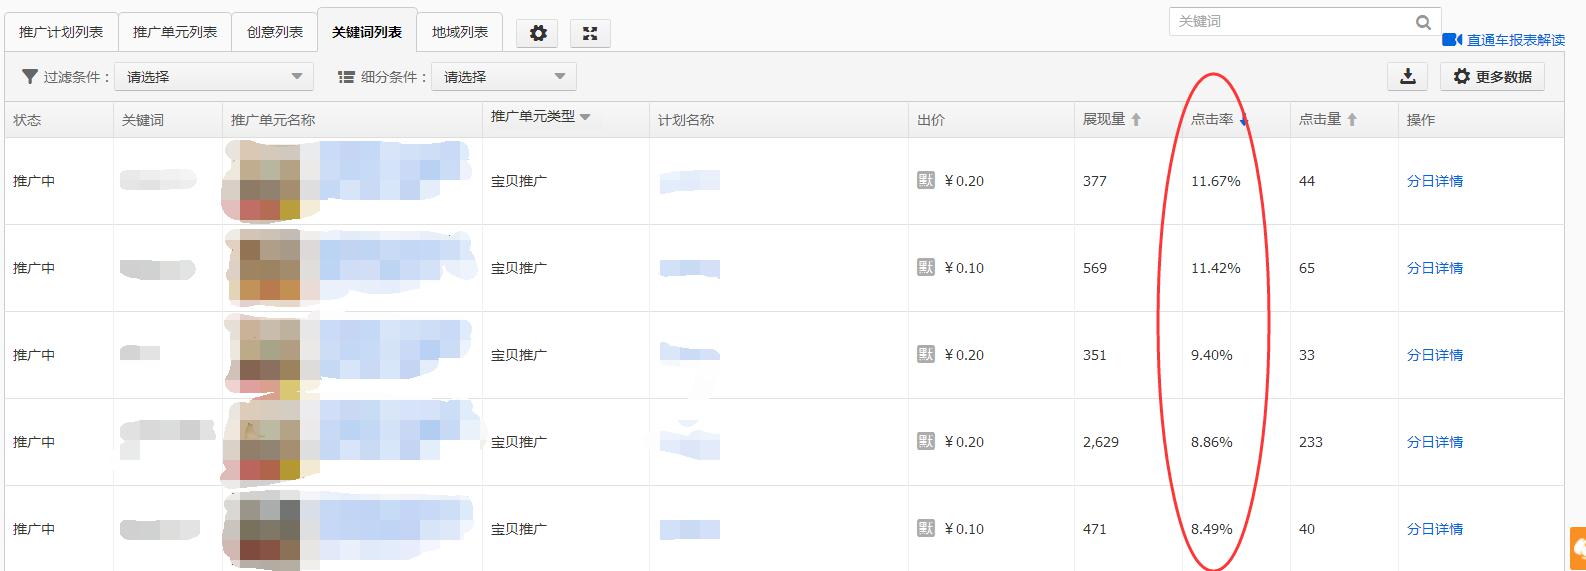Click the download report icon button
The image size is (1586, 571).
click(x=1407, y=77)
